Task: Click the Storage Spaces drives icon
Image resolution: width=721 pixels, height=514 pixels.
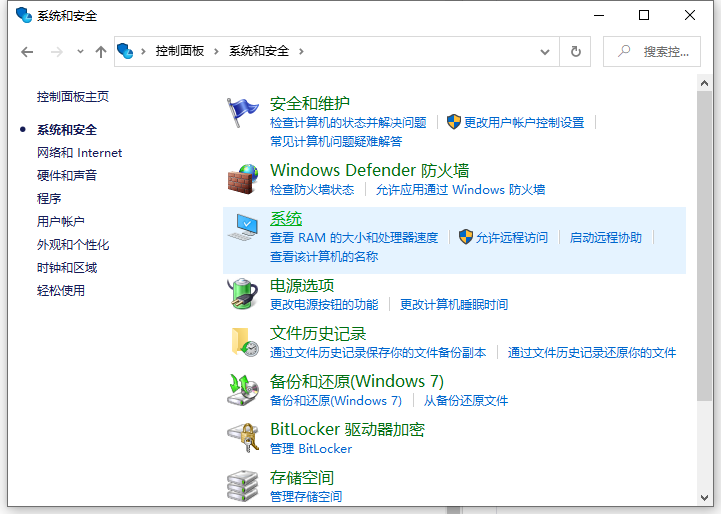Action: 243,485
